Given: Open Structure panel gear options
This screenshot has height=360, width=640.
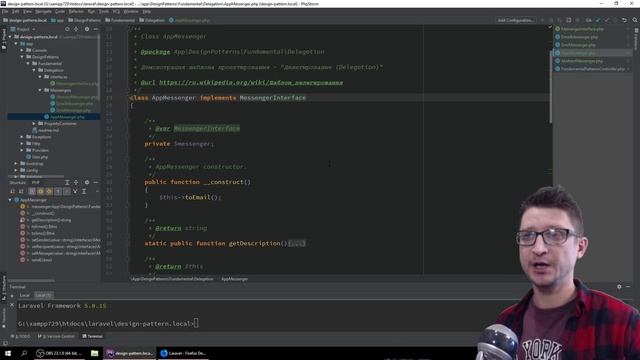Looking at the screenshot, I should (87, 182).
